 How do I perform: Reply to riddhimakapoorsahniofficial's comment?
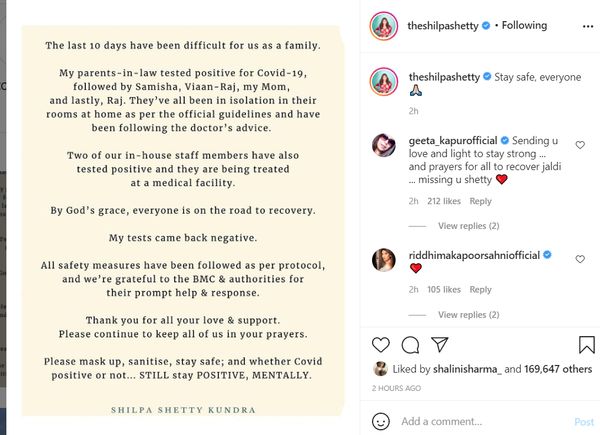480,290
